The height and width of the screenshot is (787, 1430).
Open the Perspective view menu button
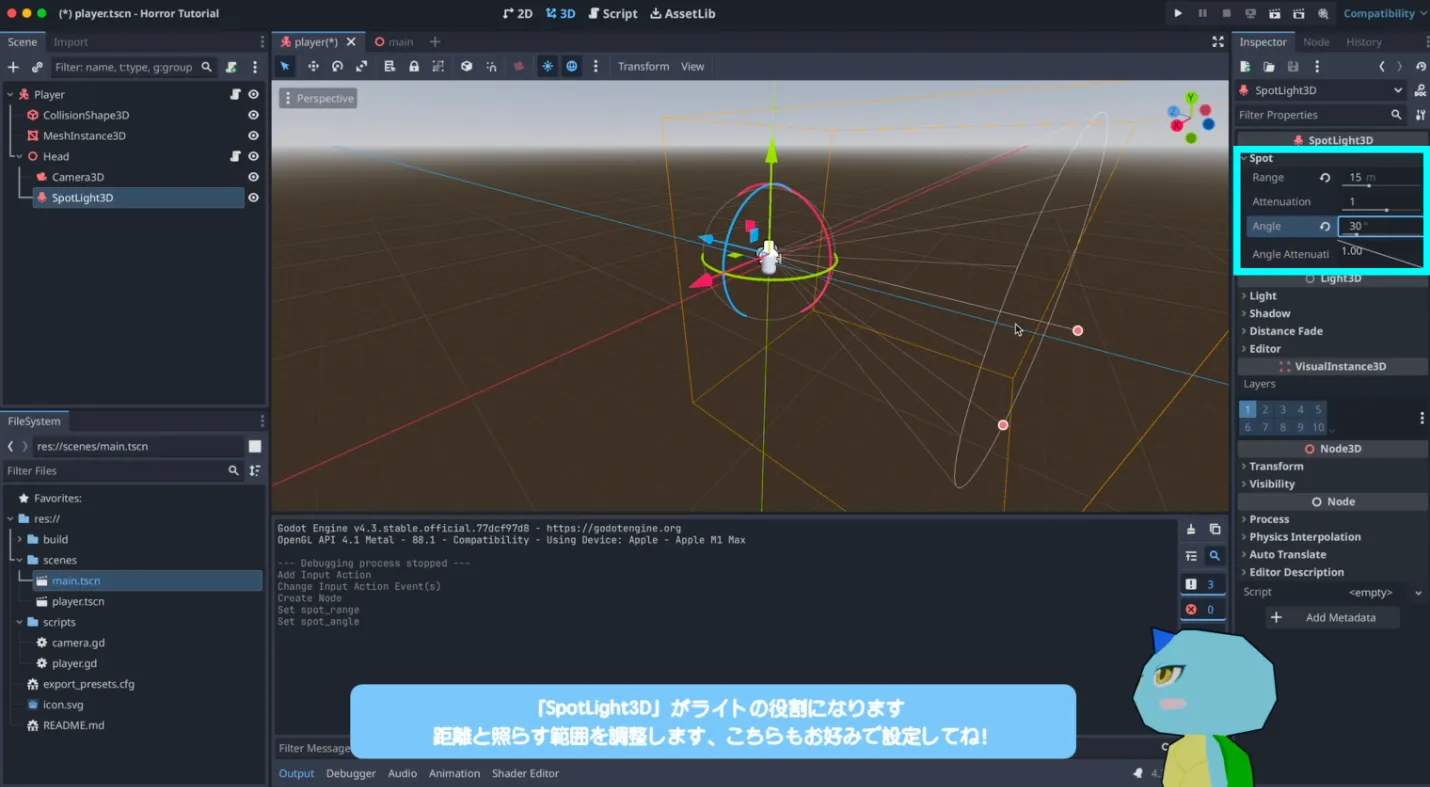point(318,98)
